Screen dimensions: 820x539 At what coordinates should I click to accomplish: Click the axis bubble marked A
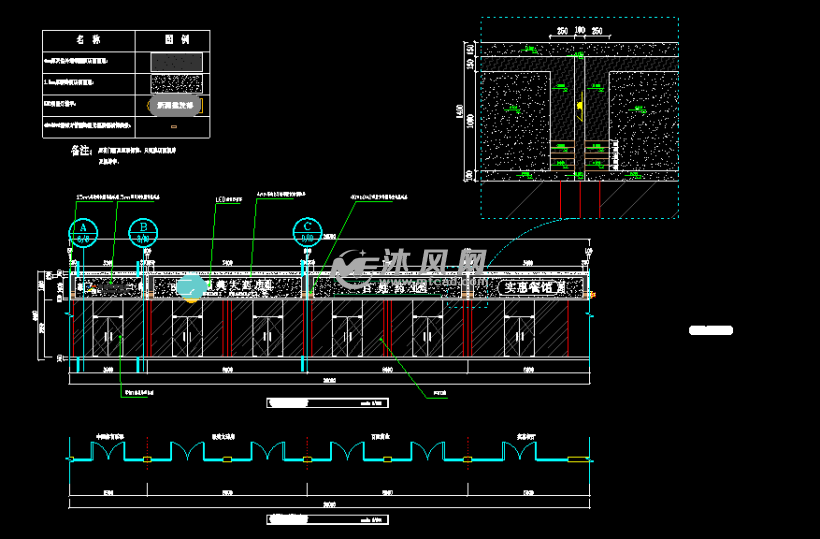pyautogui.click(x=83, y=232)
